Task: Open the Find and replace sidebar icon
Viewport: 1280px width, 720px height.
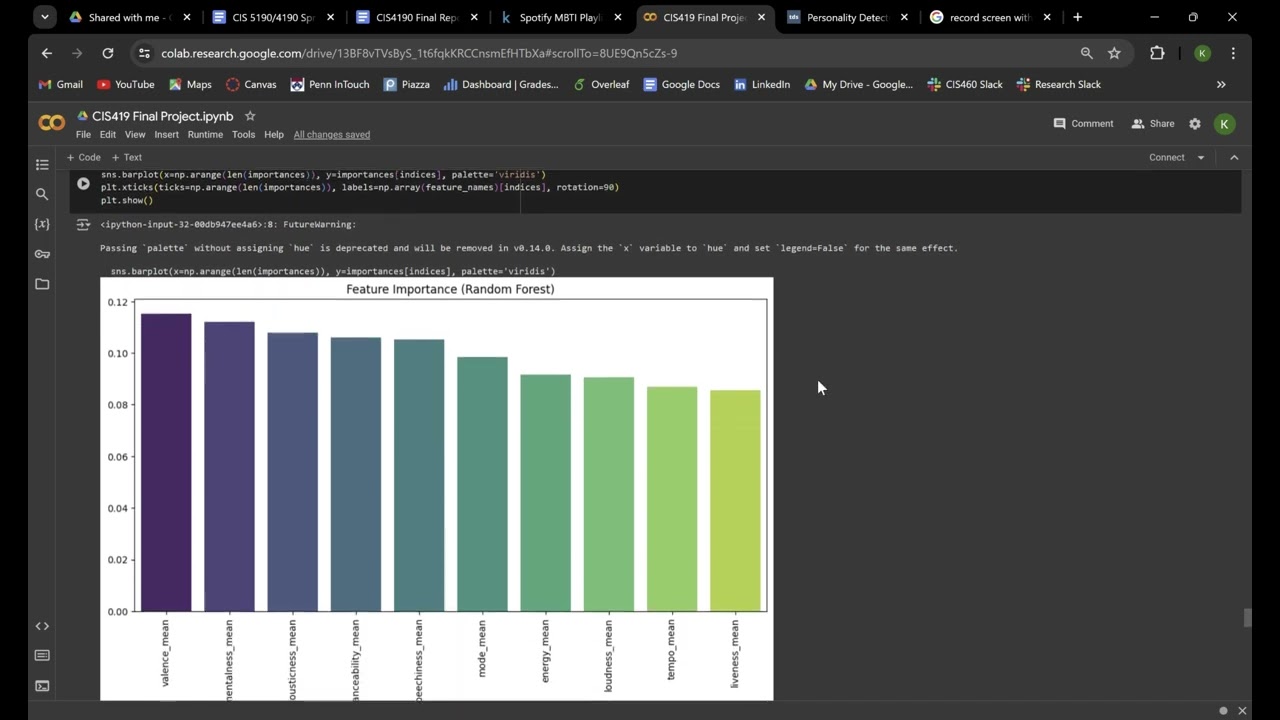Action: tap(42, 194)
